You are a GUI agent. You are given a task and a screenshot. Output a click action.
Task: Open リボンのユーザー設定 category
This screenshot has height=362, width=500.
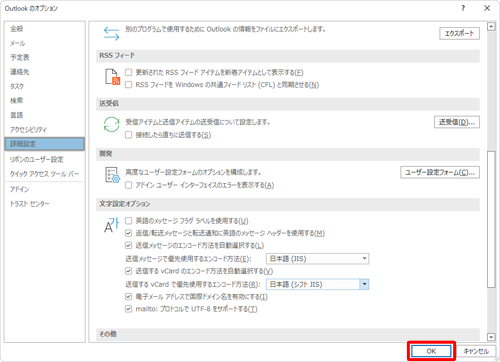pyautogui.click(x=44, y=159)
